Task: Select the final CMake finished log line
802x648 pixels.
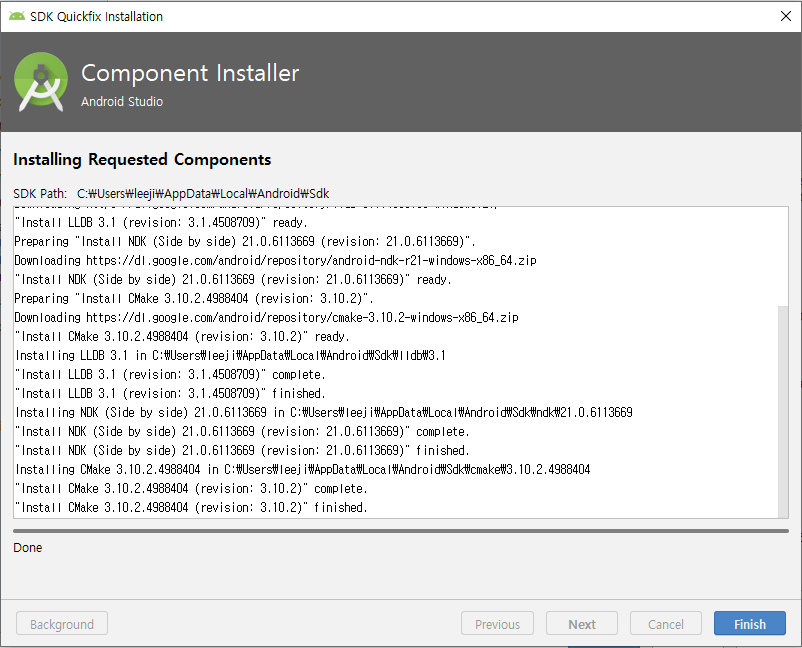Action: pyautogui.click(x=191, y=507)
